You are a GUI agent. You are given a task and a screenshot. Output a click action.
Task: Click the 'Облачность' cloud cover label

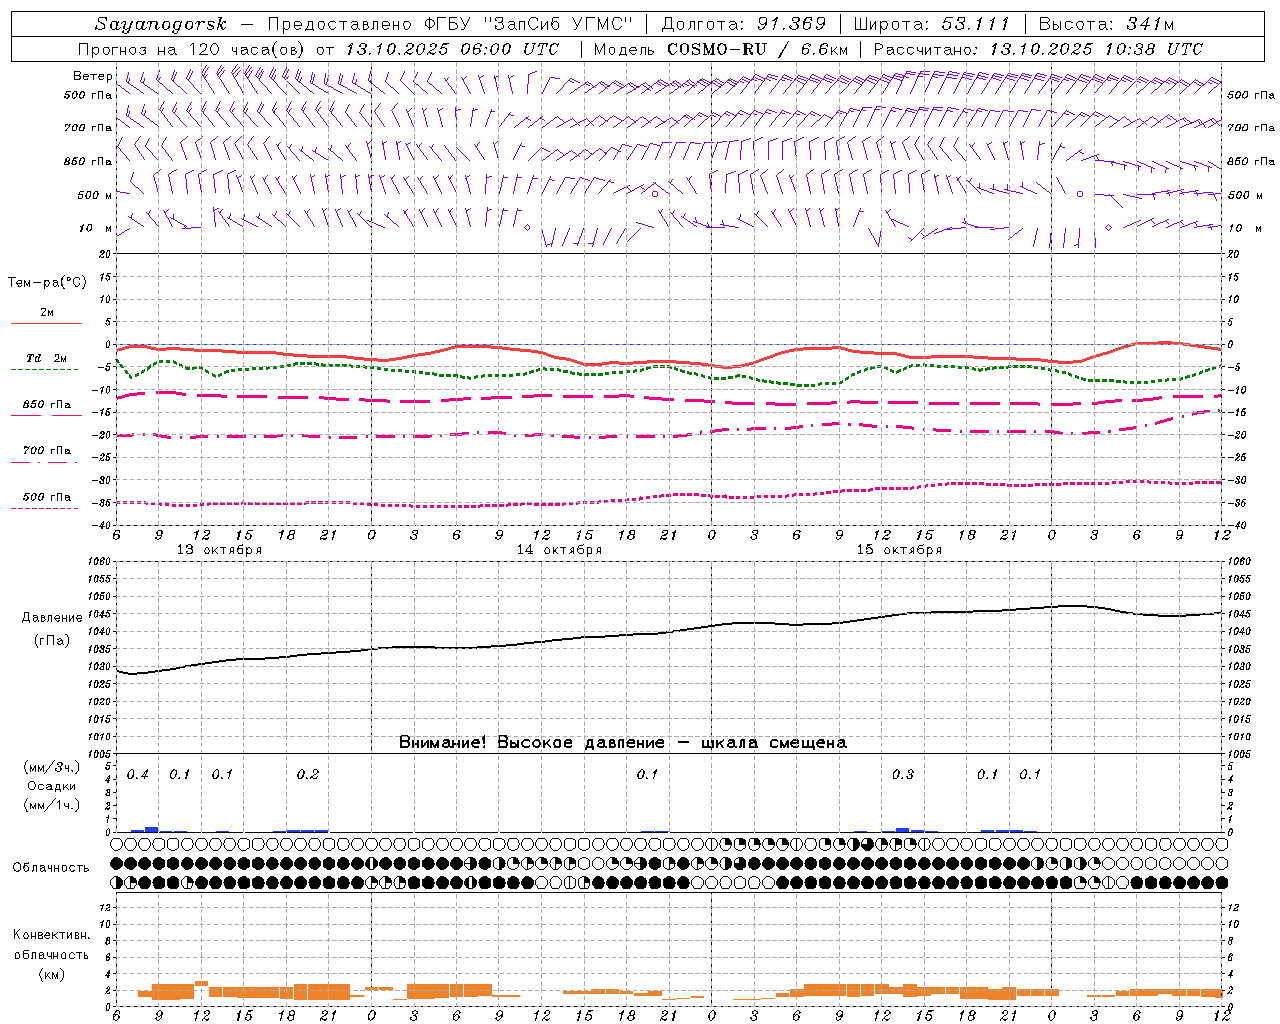click(51, 867)
